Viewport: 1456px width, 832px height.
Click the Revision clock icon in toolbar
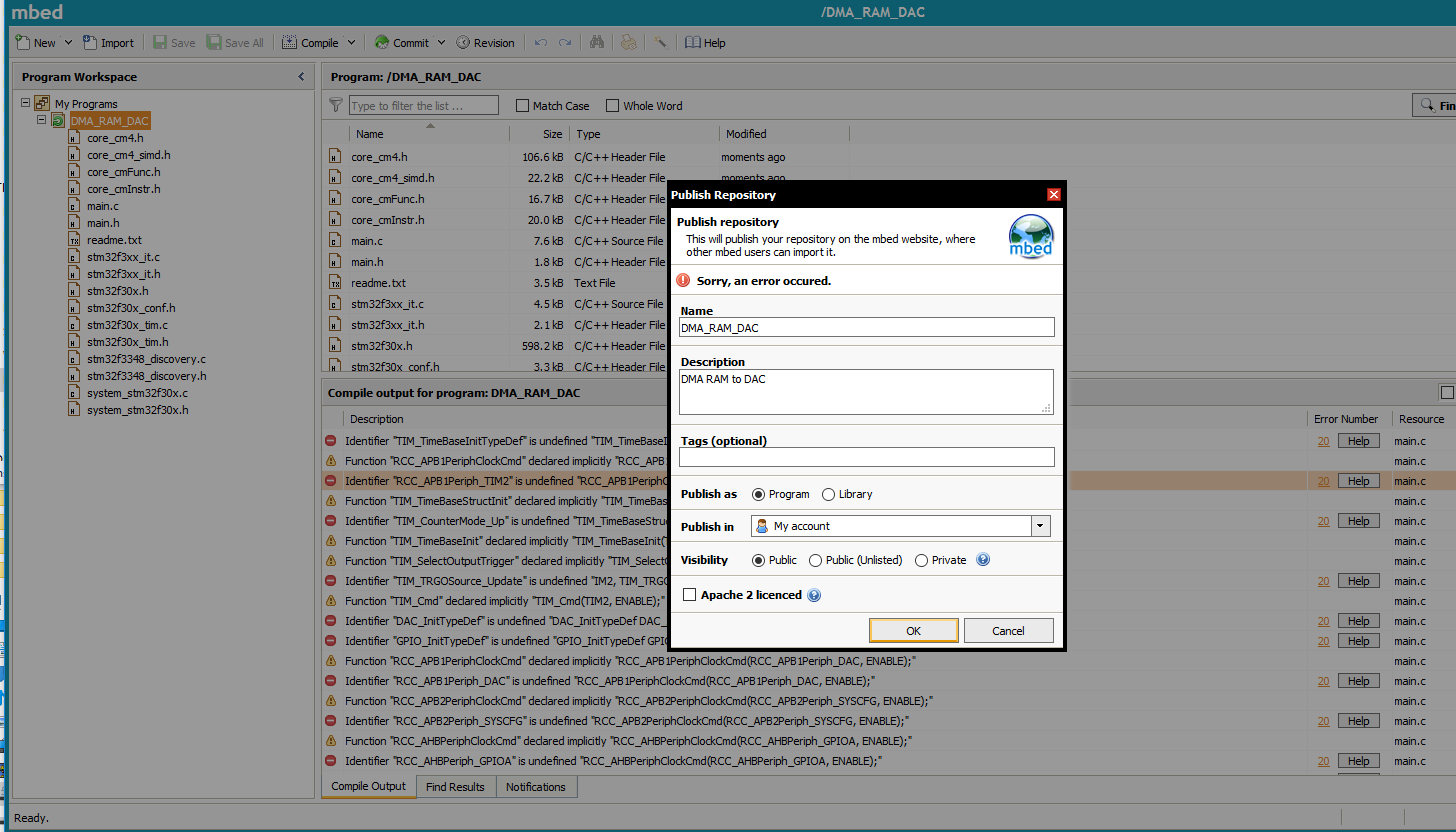click(x=464, y=43)
